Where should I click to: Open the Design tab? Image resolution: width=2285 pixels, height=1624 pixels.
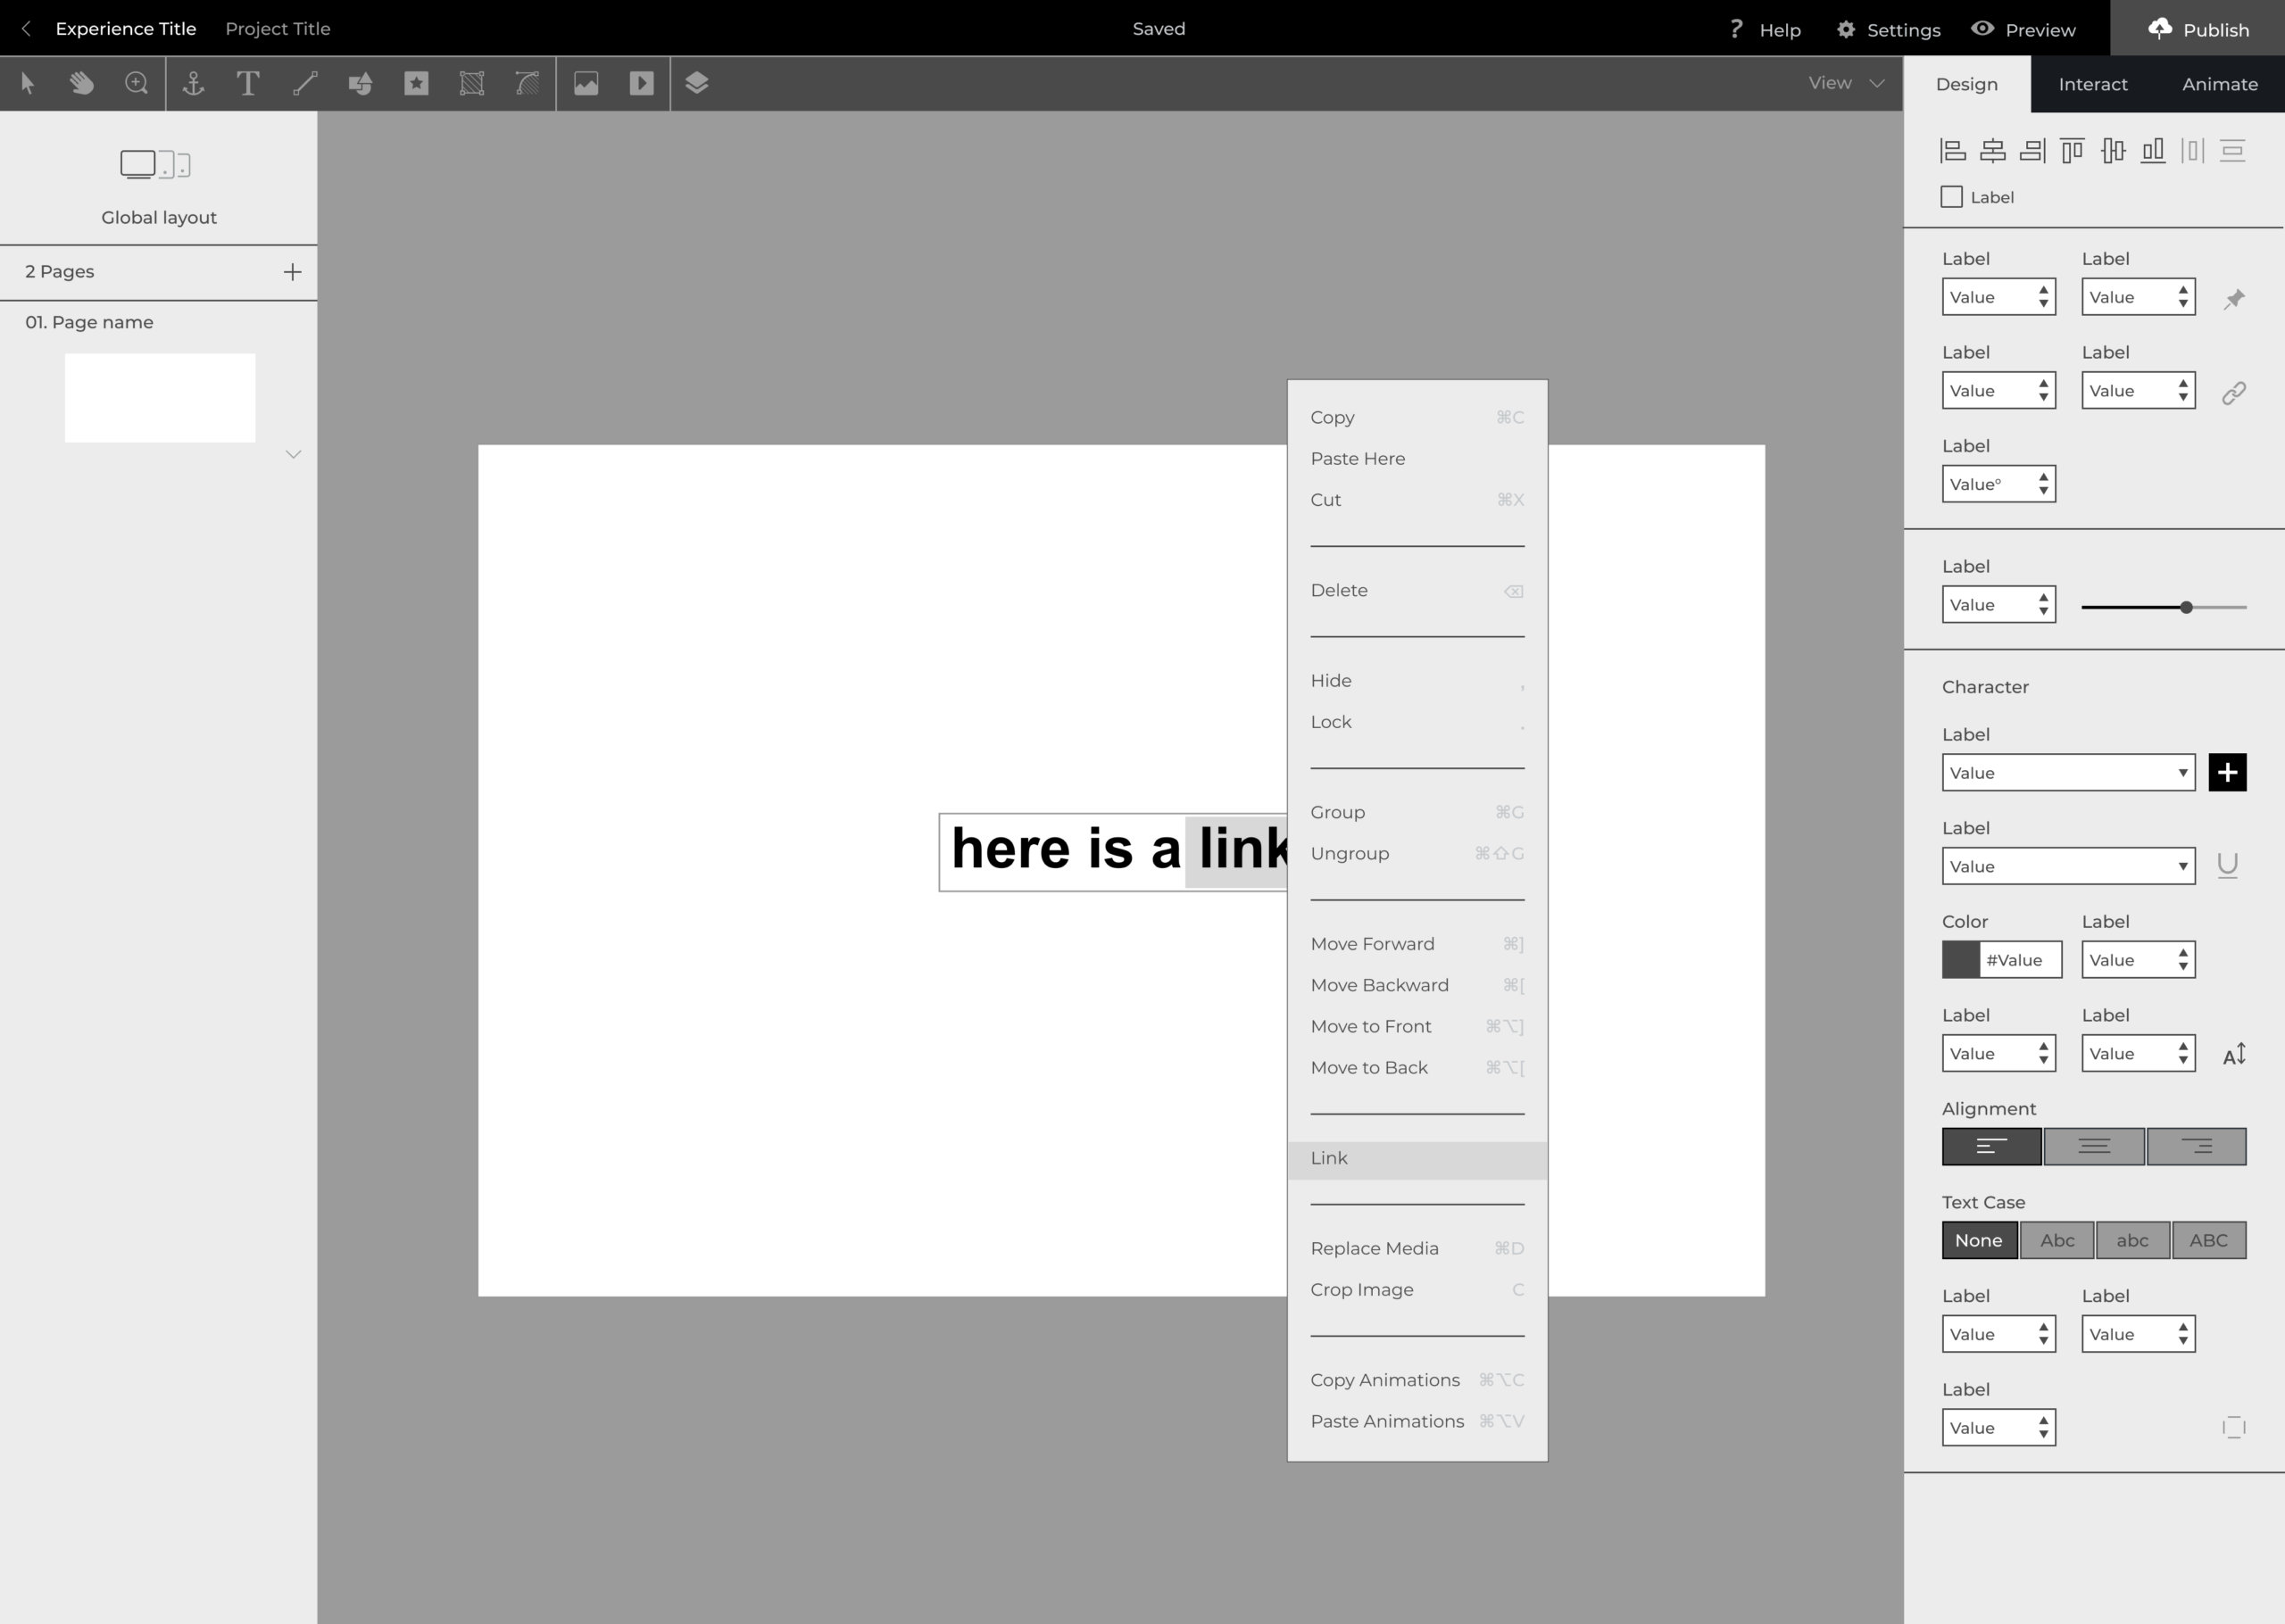tap(1966, 84)
